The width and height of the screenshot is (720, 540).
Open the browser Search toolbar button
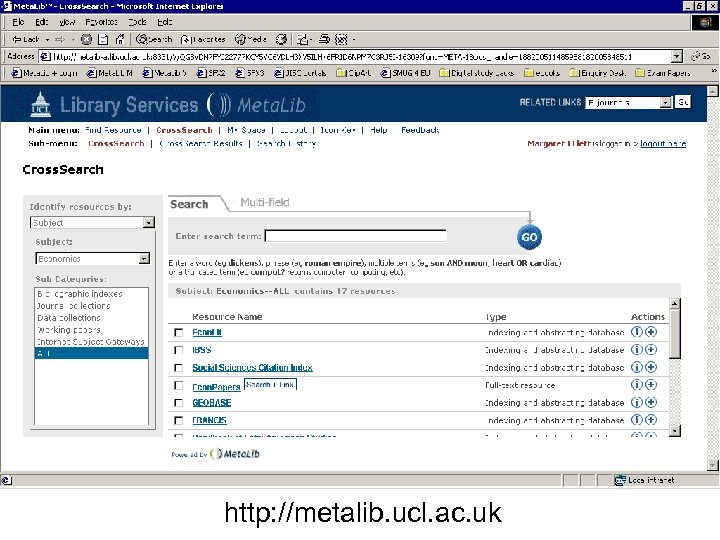[154, 39]
